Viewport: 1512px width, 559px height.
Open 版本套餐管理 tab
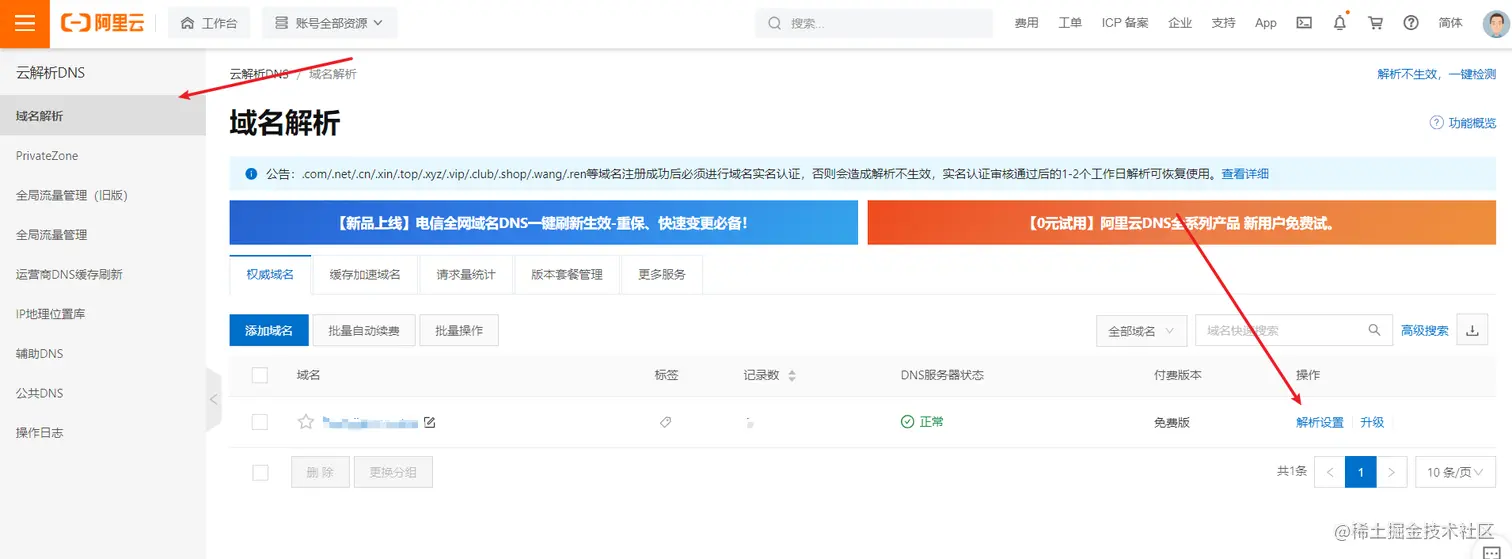pos(567,274)
